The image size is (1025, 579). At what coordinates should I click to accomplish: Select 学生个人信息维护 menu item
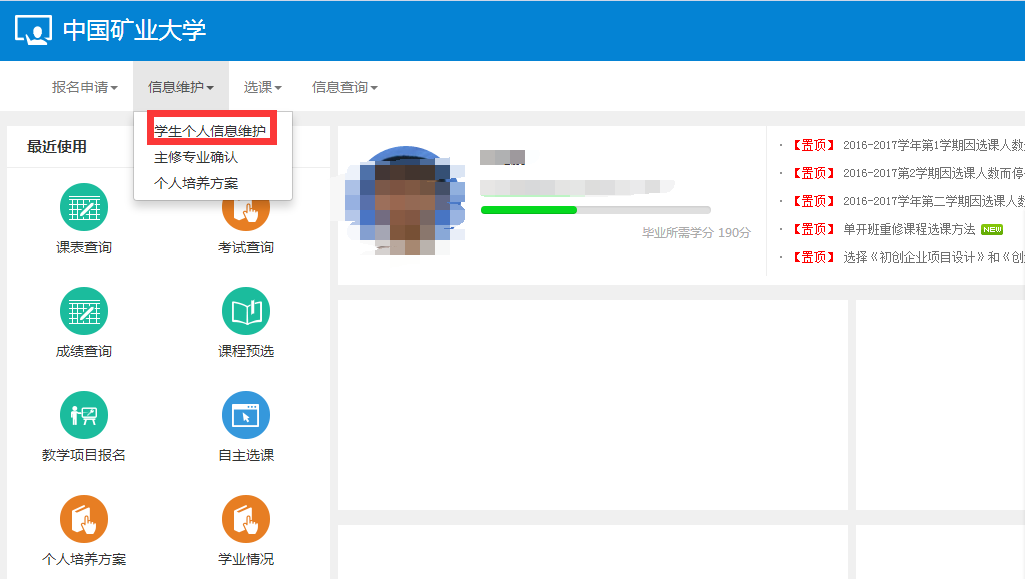pyautogui.click(x=211, y=131)
